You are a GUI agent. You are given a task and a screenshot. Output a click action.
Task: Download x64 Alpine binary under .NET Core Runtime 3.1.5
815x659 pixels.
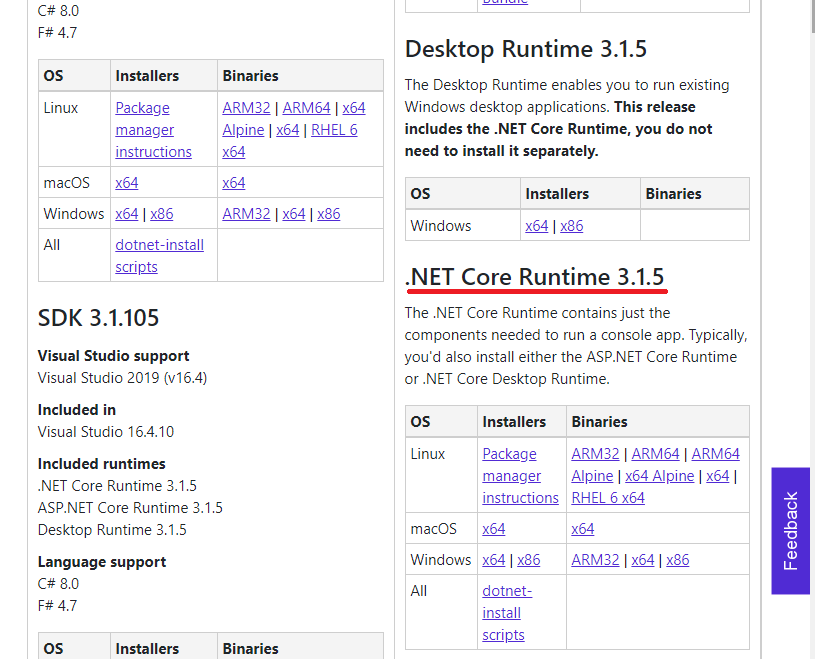coord(660,476)
